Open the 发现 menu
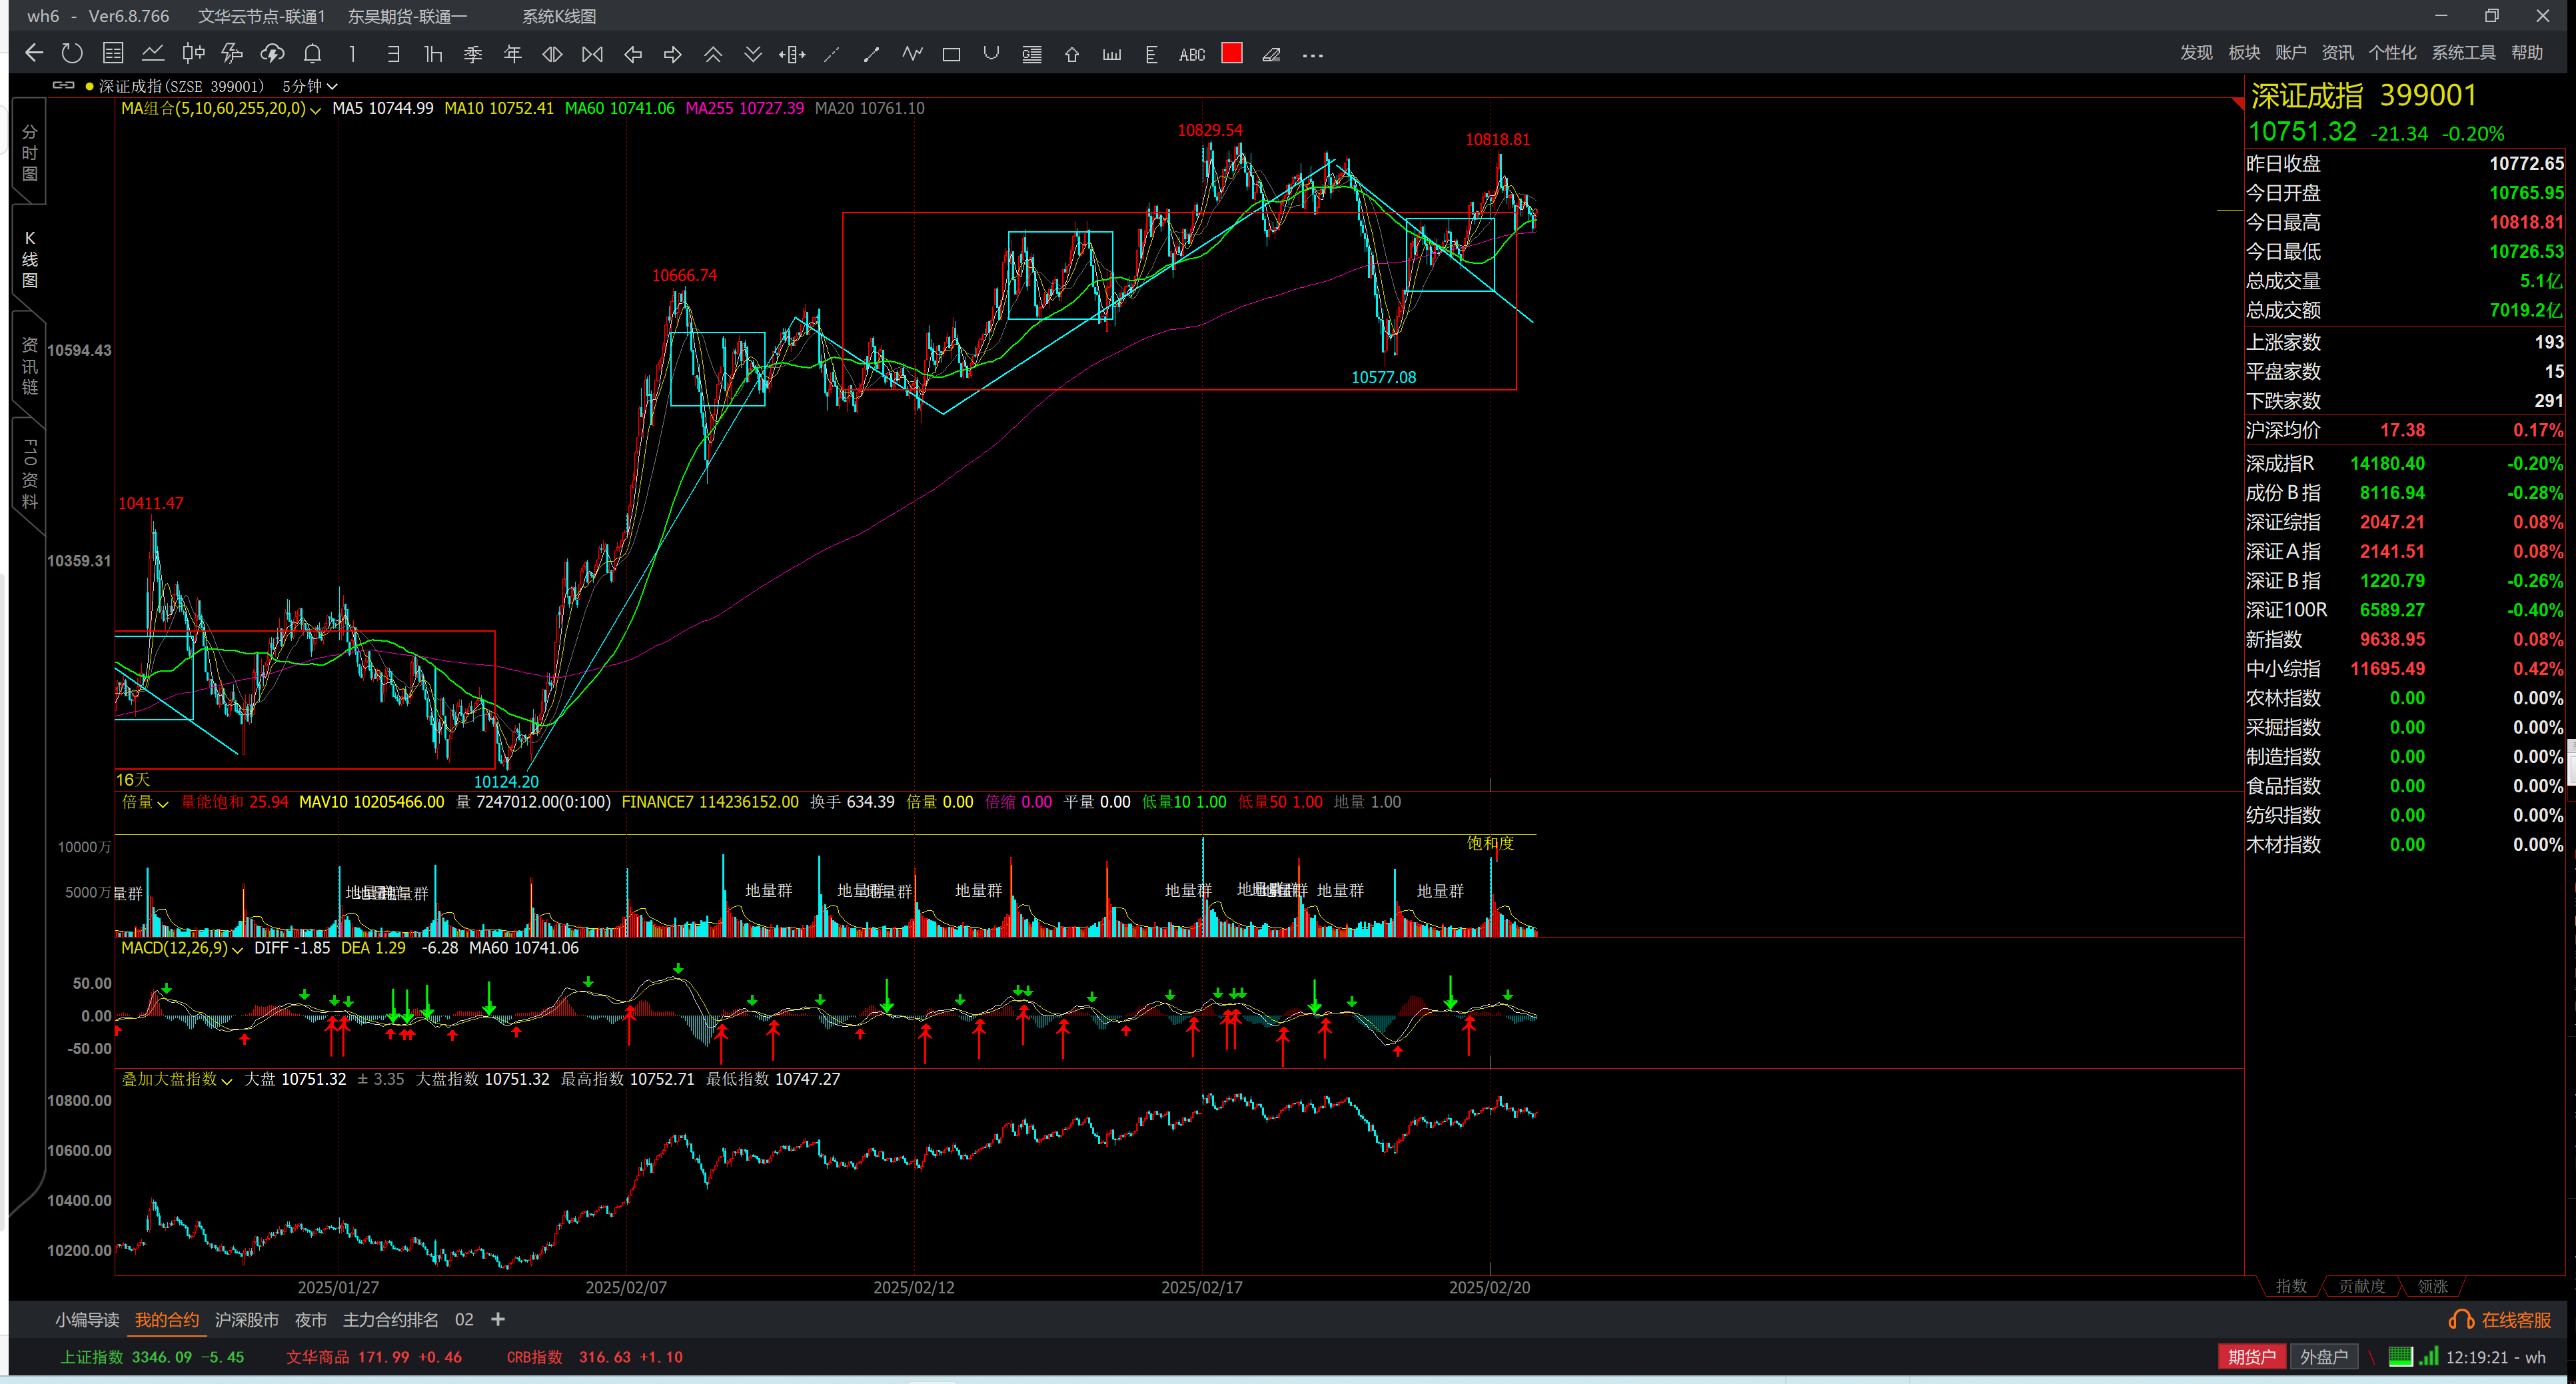This screenshot has width=2576, height=1384. click(2196, 52)
